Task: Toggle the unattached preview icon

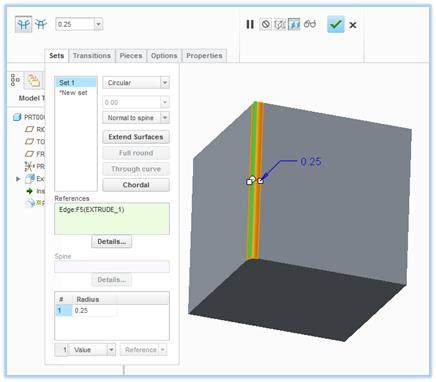Action: 279,24
